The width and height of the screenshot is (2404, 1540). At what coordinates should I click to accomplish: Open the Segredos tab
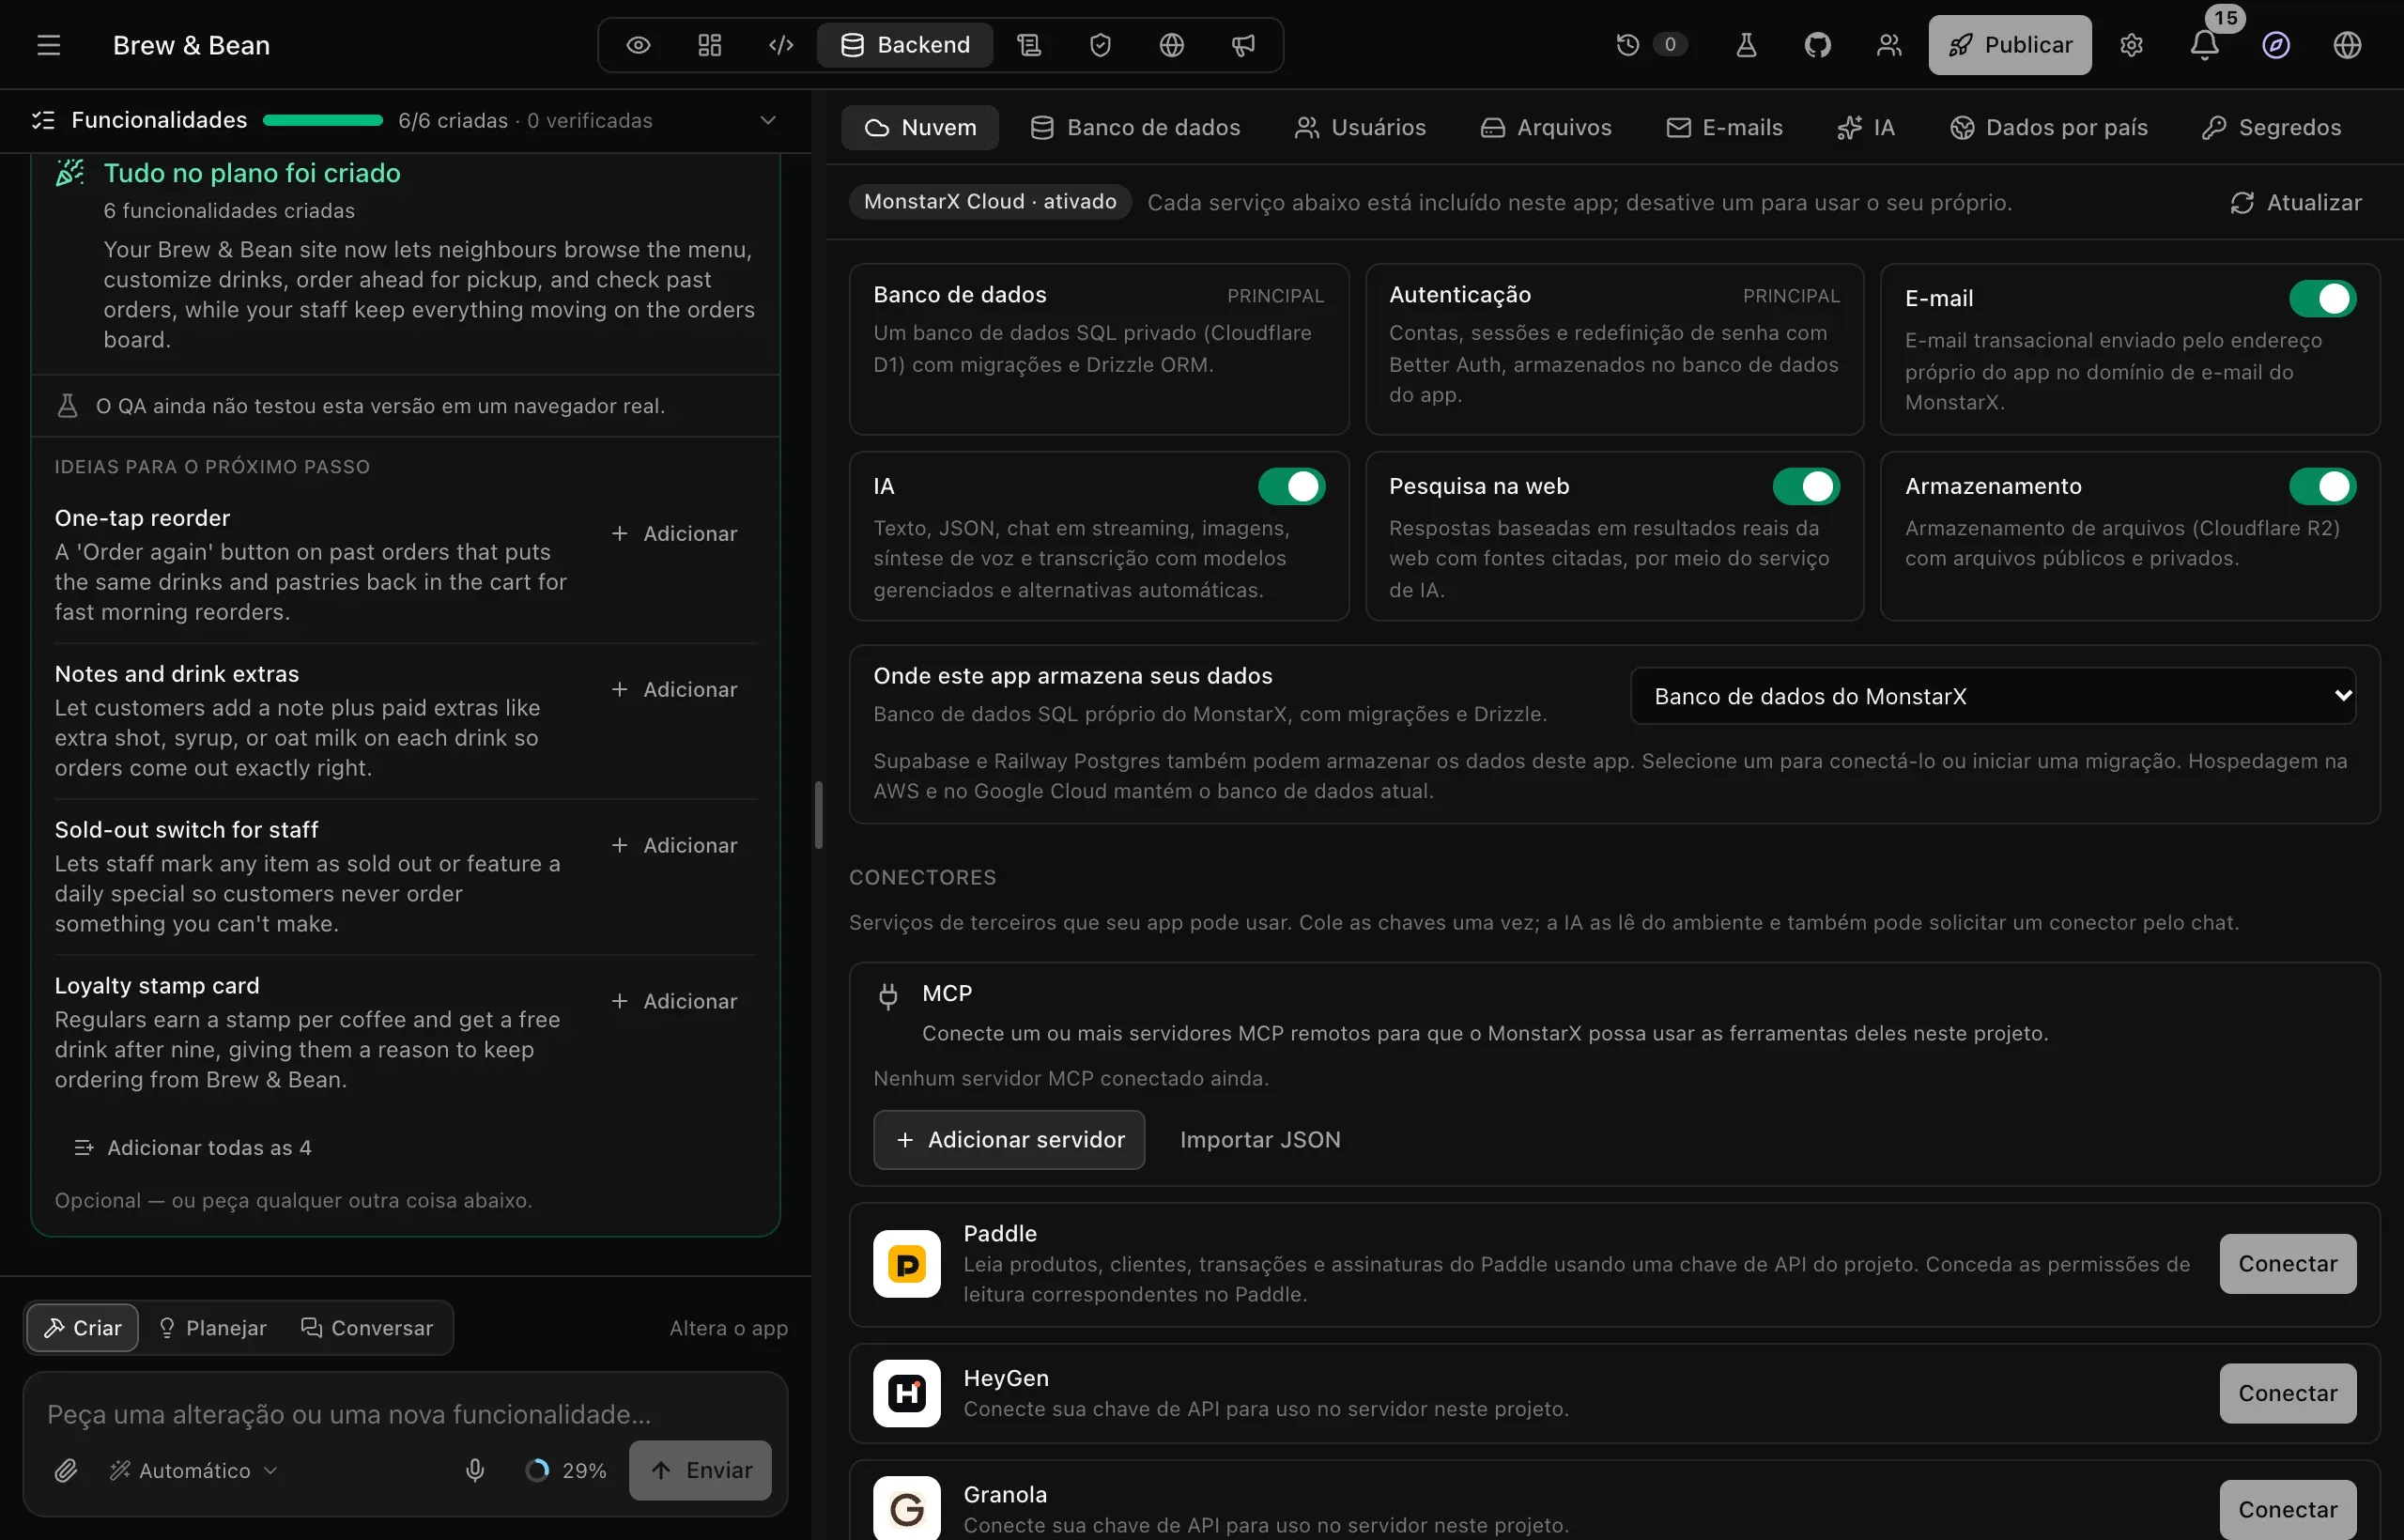[x=2271, y=127]
